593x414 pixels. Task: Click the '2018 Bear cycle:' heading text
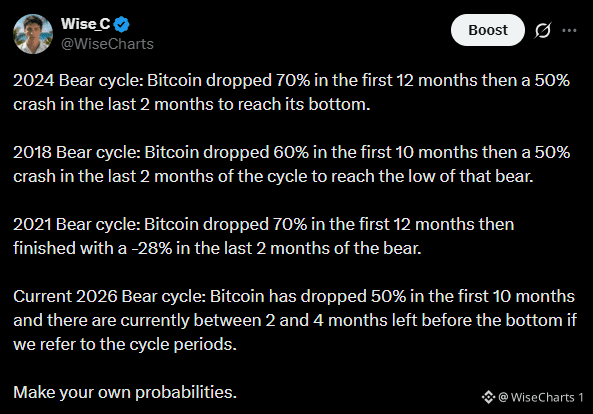[x=77, y=153]
